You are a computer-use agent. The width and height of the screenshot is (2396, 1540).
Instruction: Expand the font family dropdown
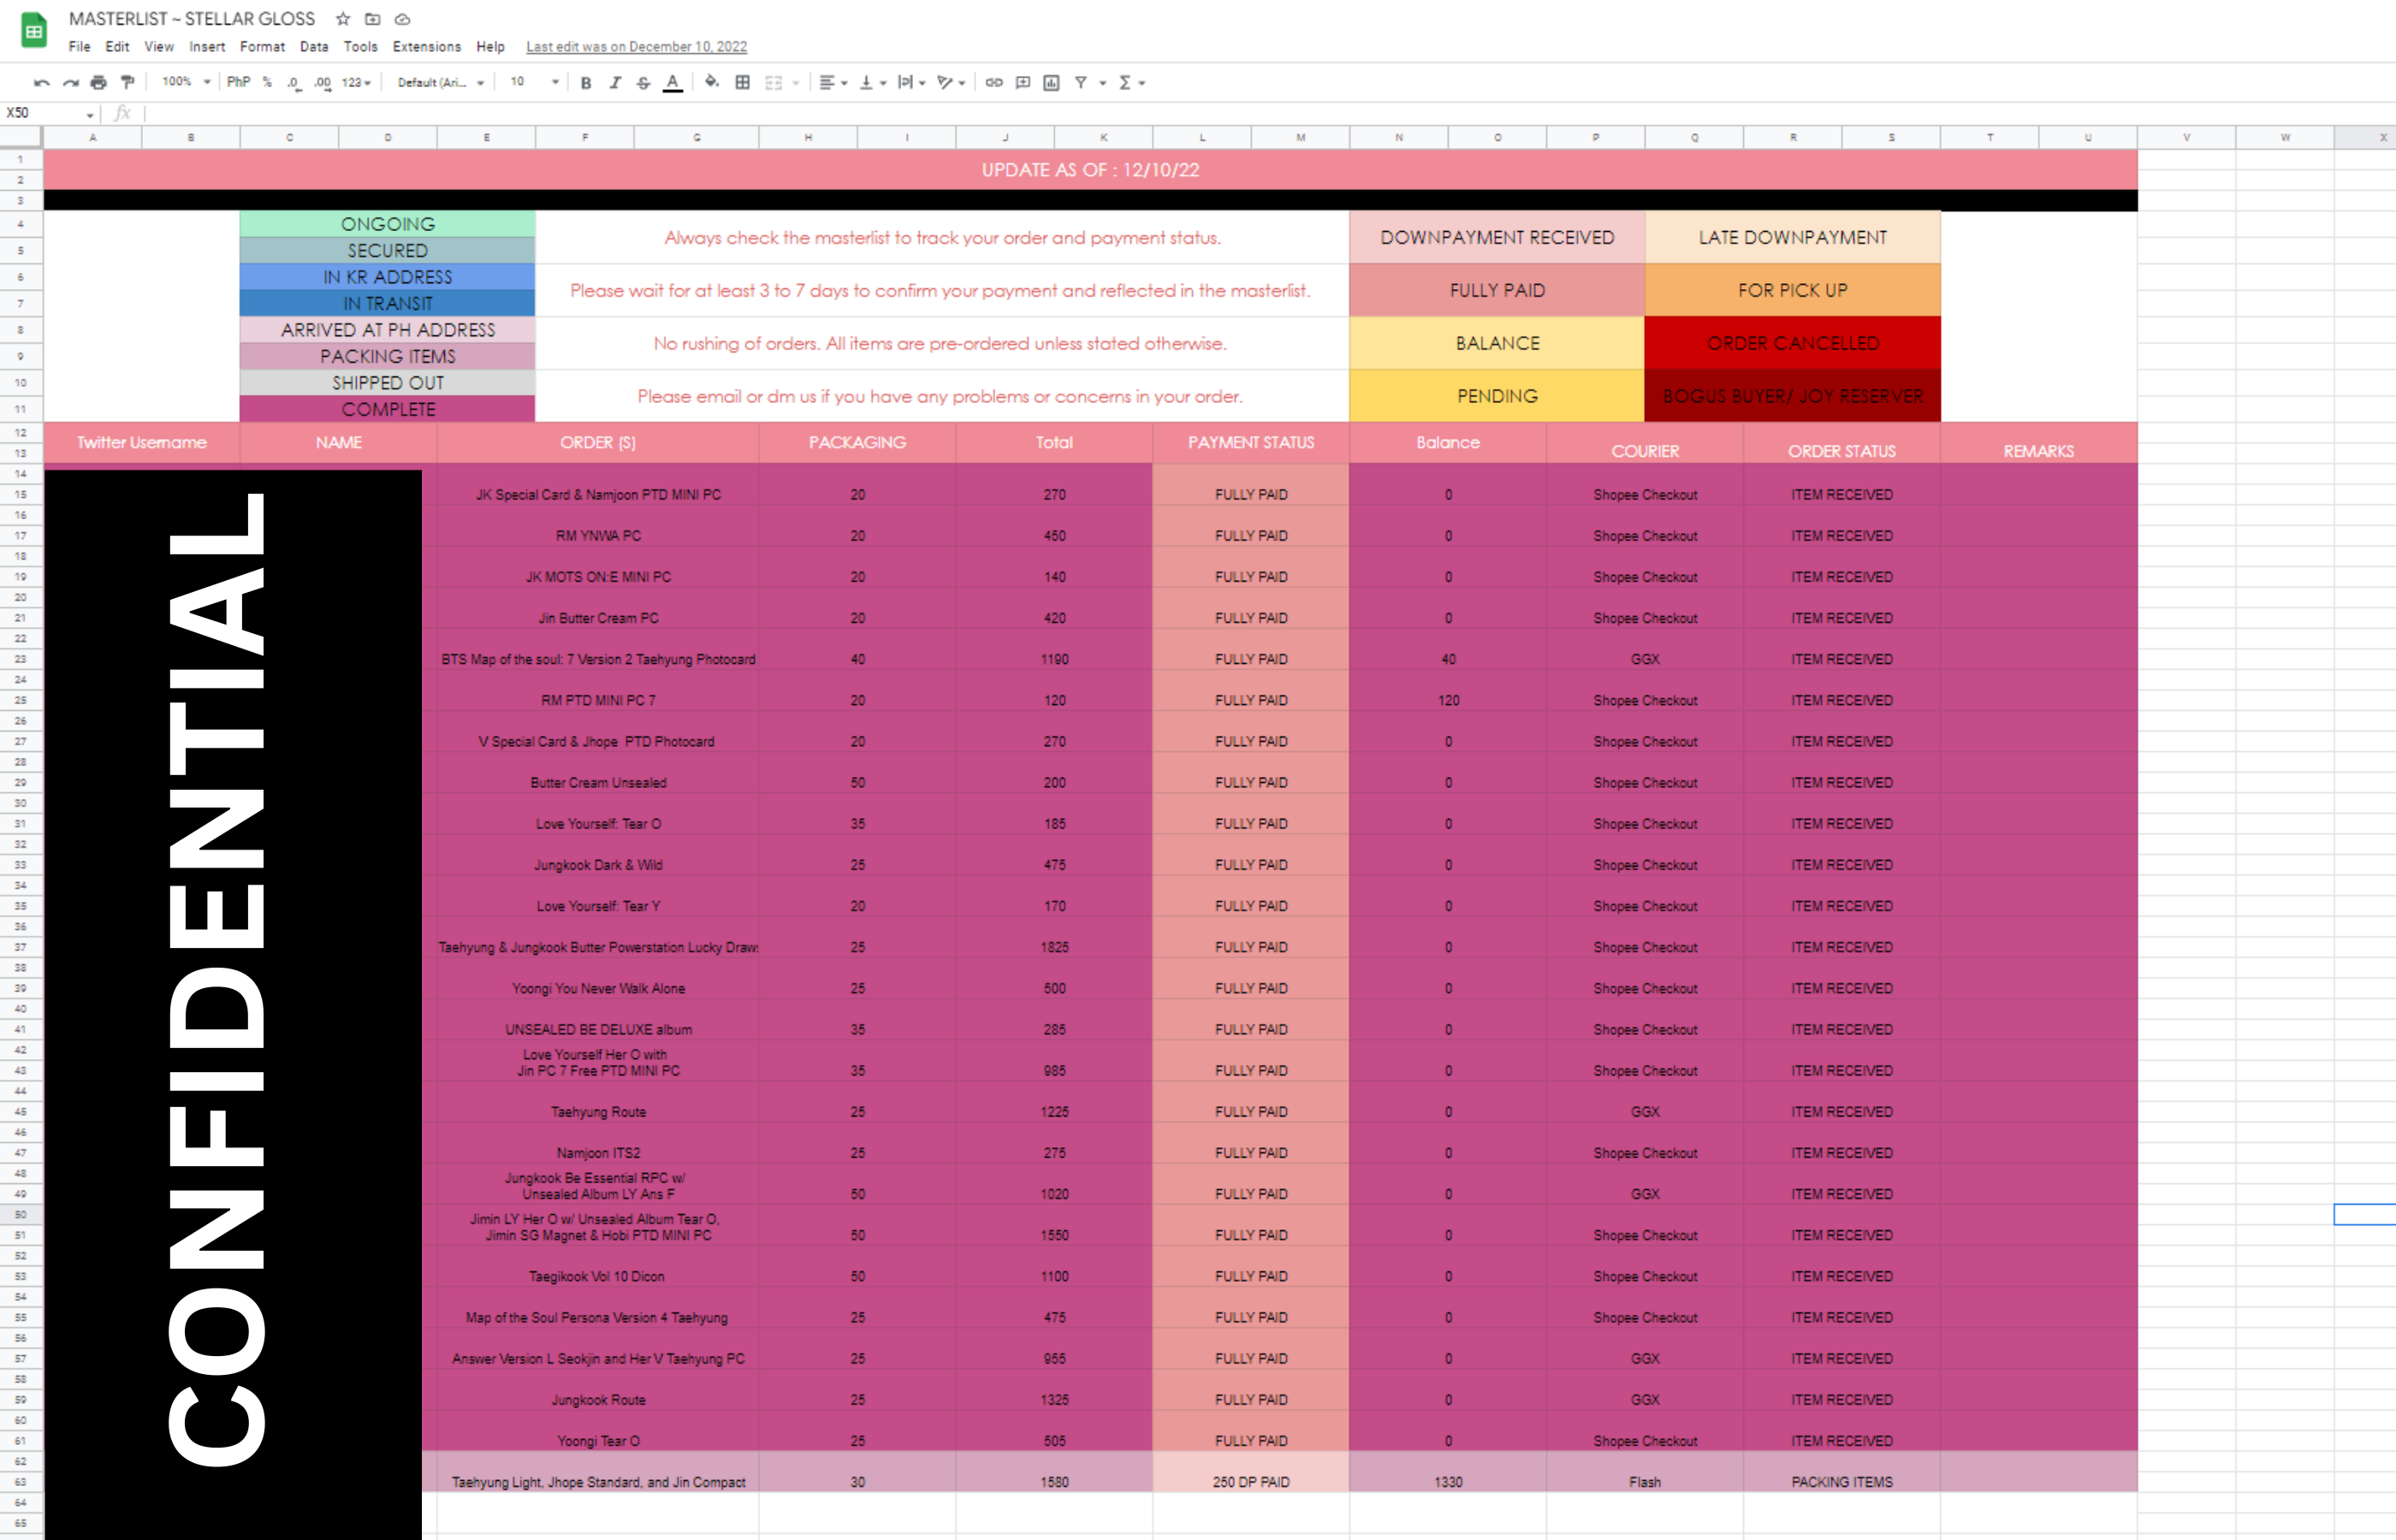click(440, 82)
